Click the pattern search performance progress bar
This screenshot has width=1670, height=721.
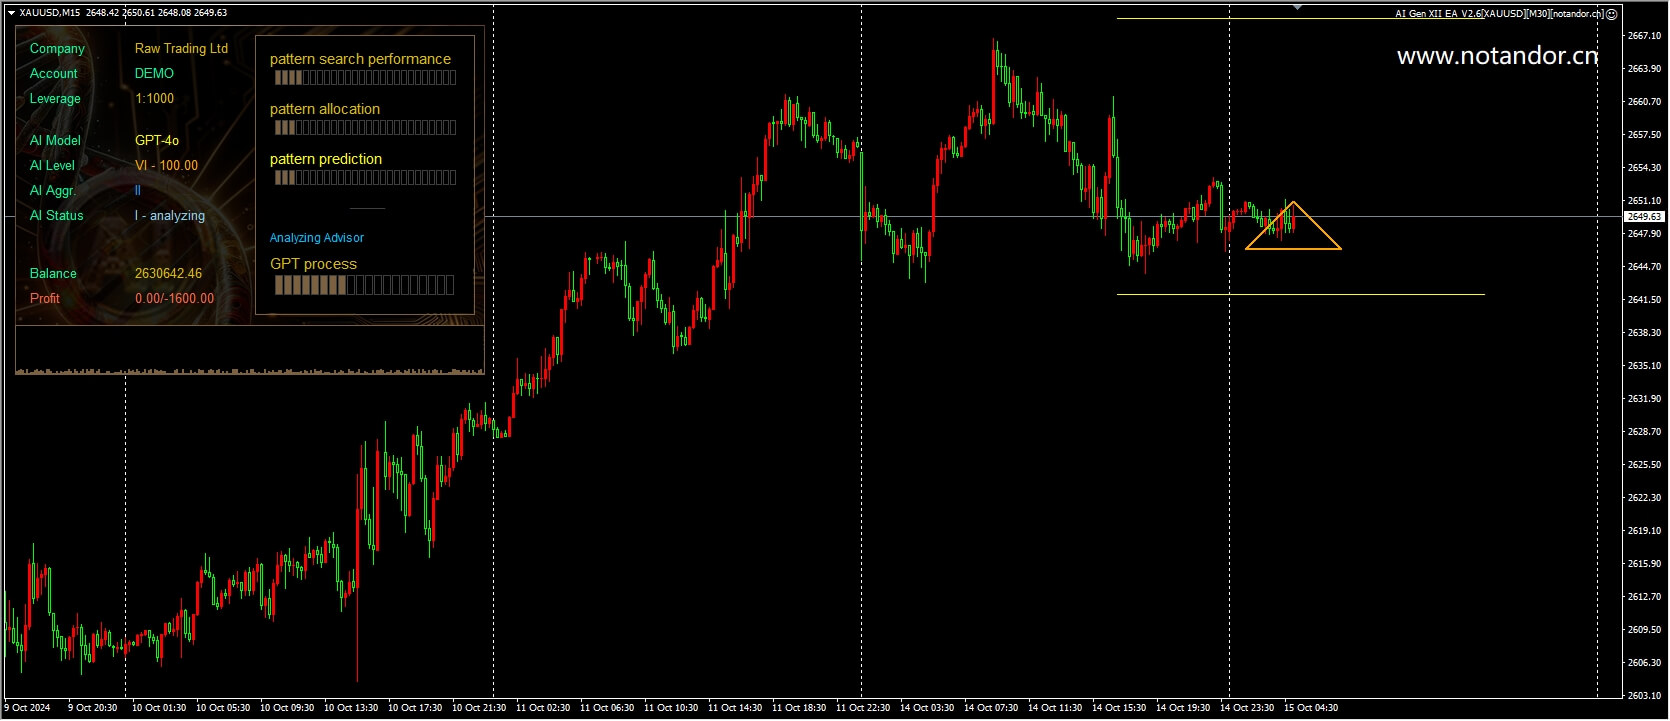[x=365, y=78]
